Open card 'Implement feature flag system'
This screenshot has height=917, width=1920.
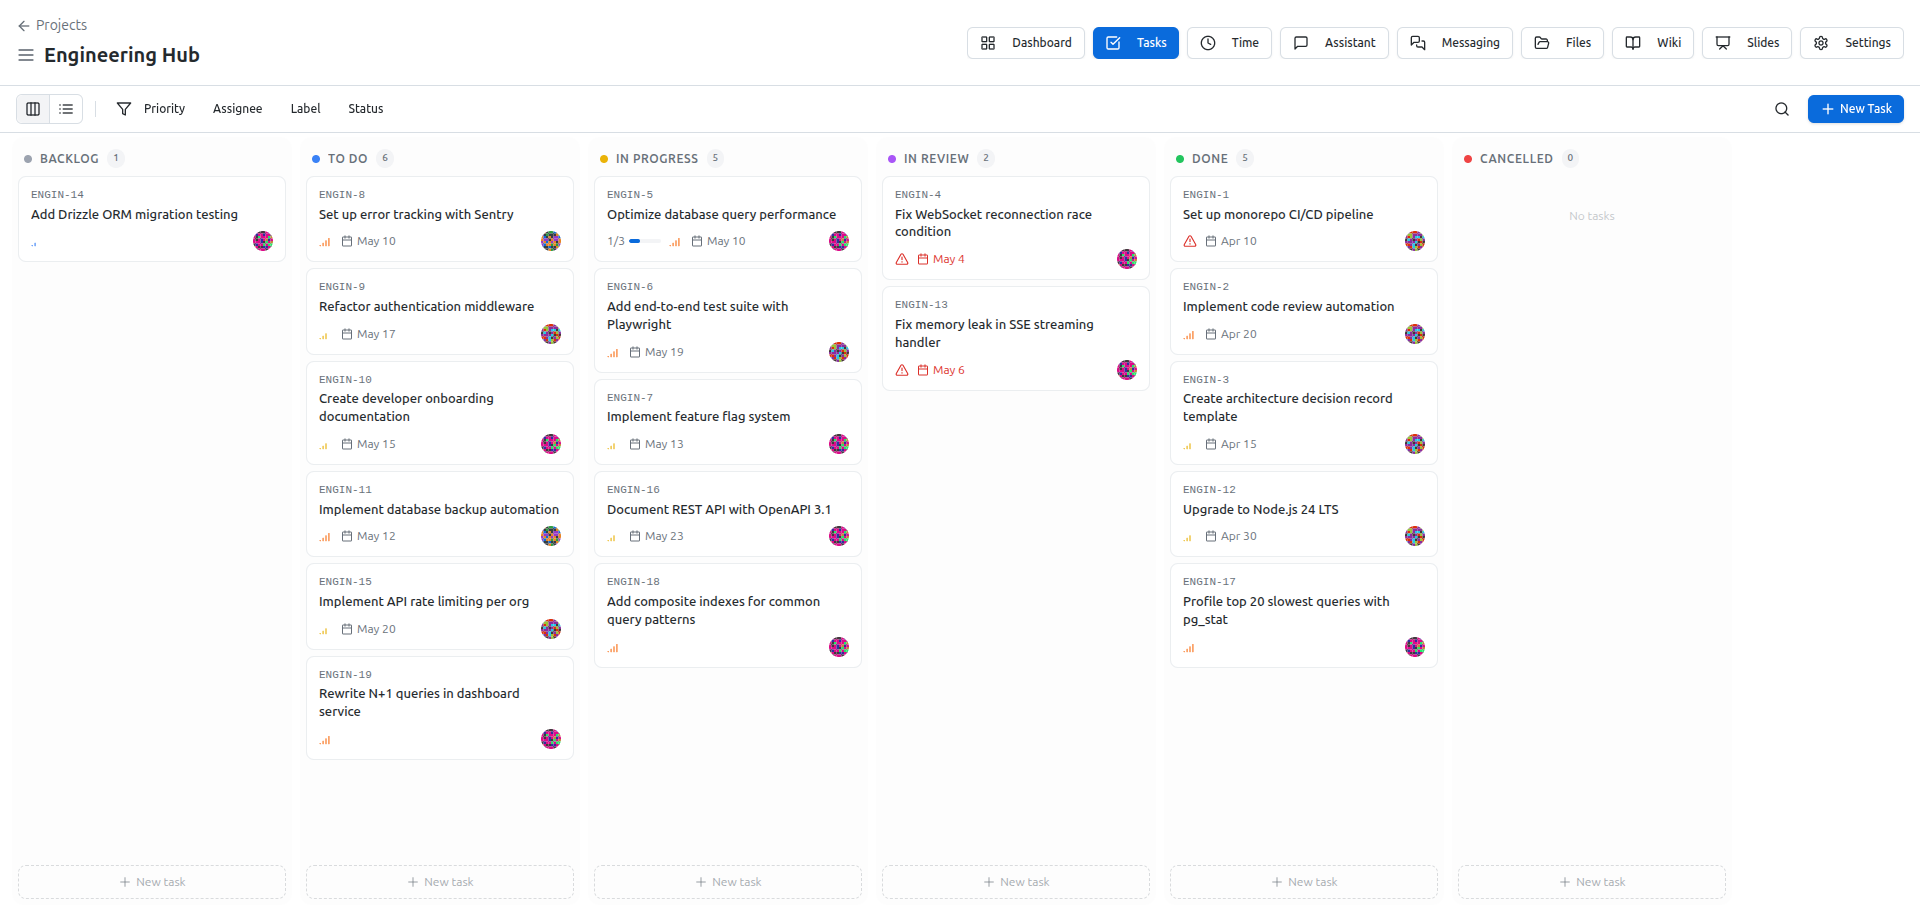pyautogui.click(x=728, y=422)
